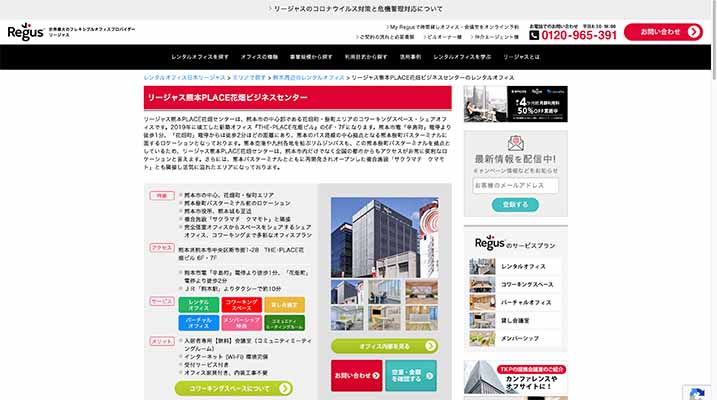Click the envelope newsletter icon
Screen dimensions: 717x400
[x=516, y=143]
